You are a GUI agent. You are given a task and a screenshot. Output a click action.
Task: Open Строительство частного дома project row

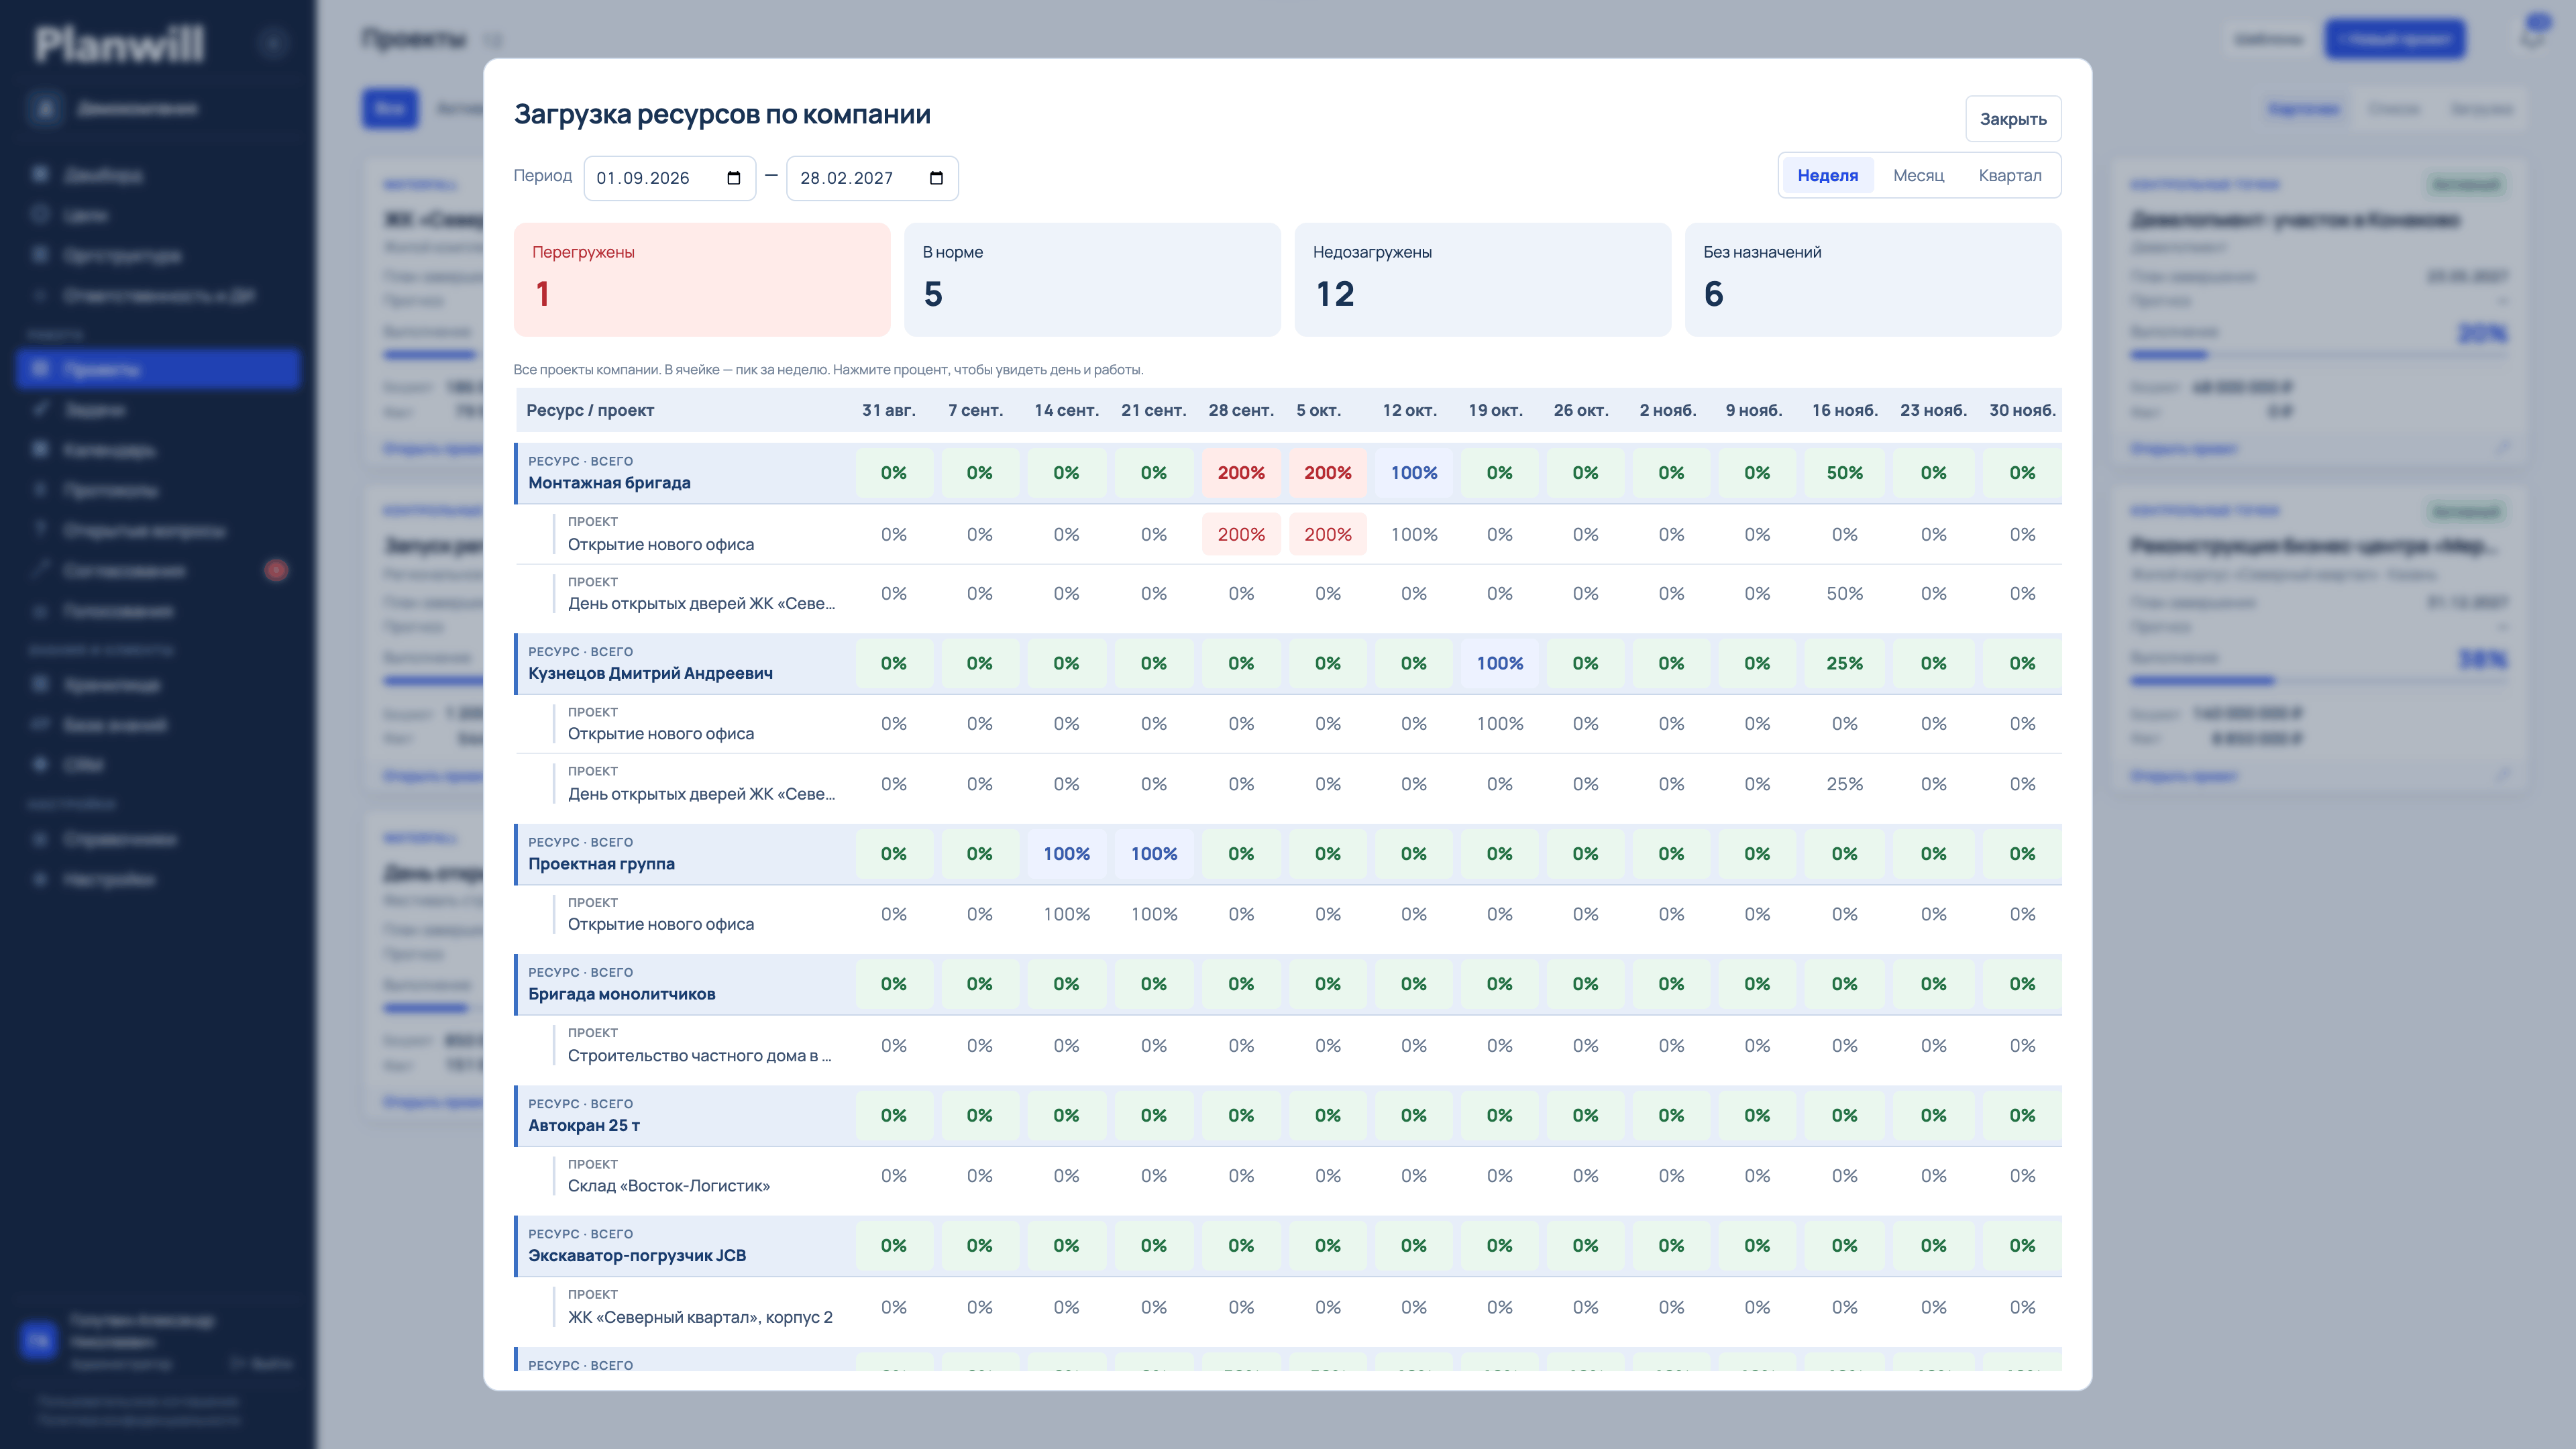click(1288, 1045)
